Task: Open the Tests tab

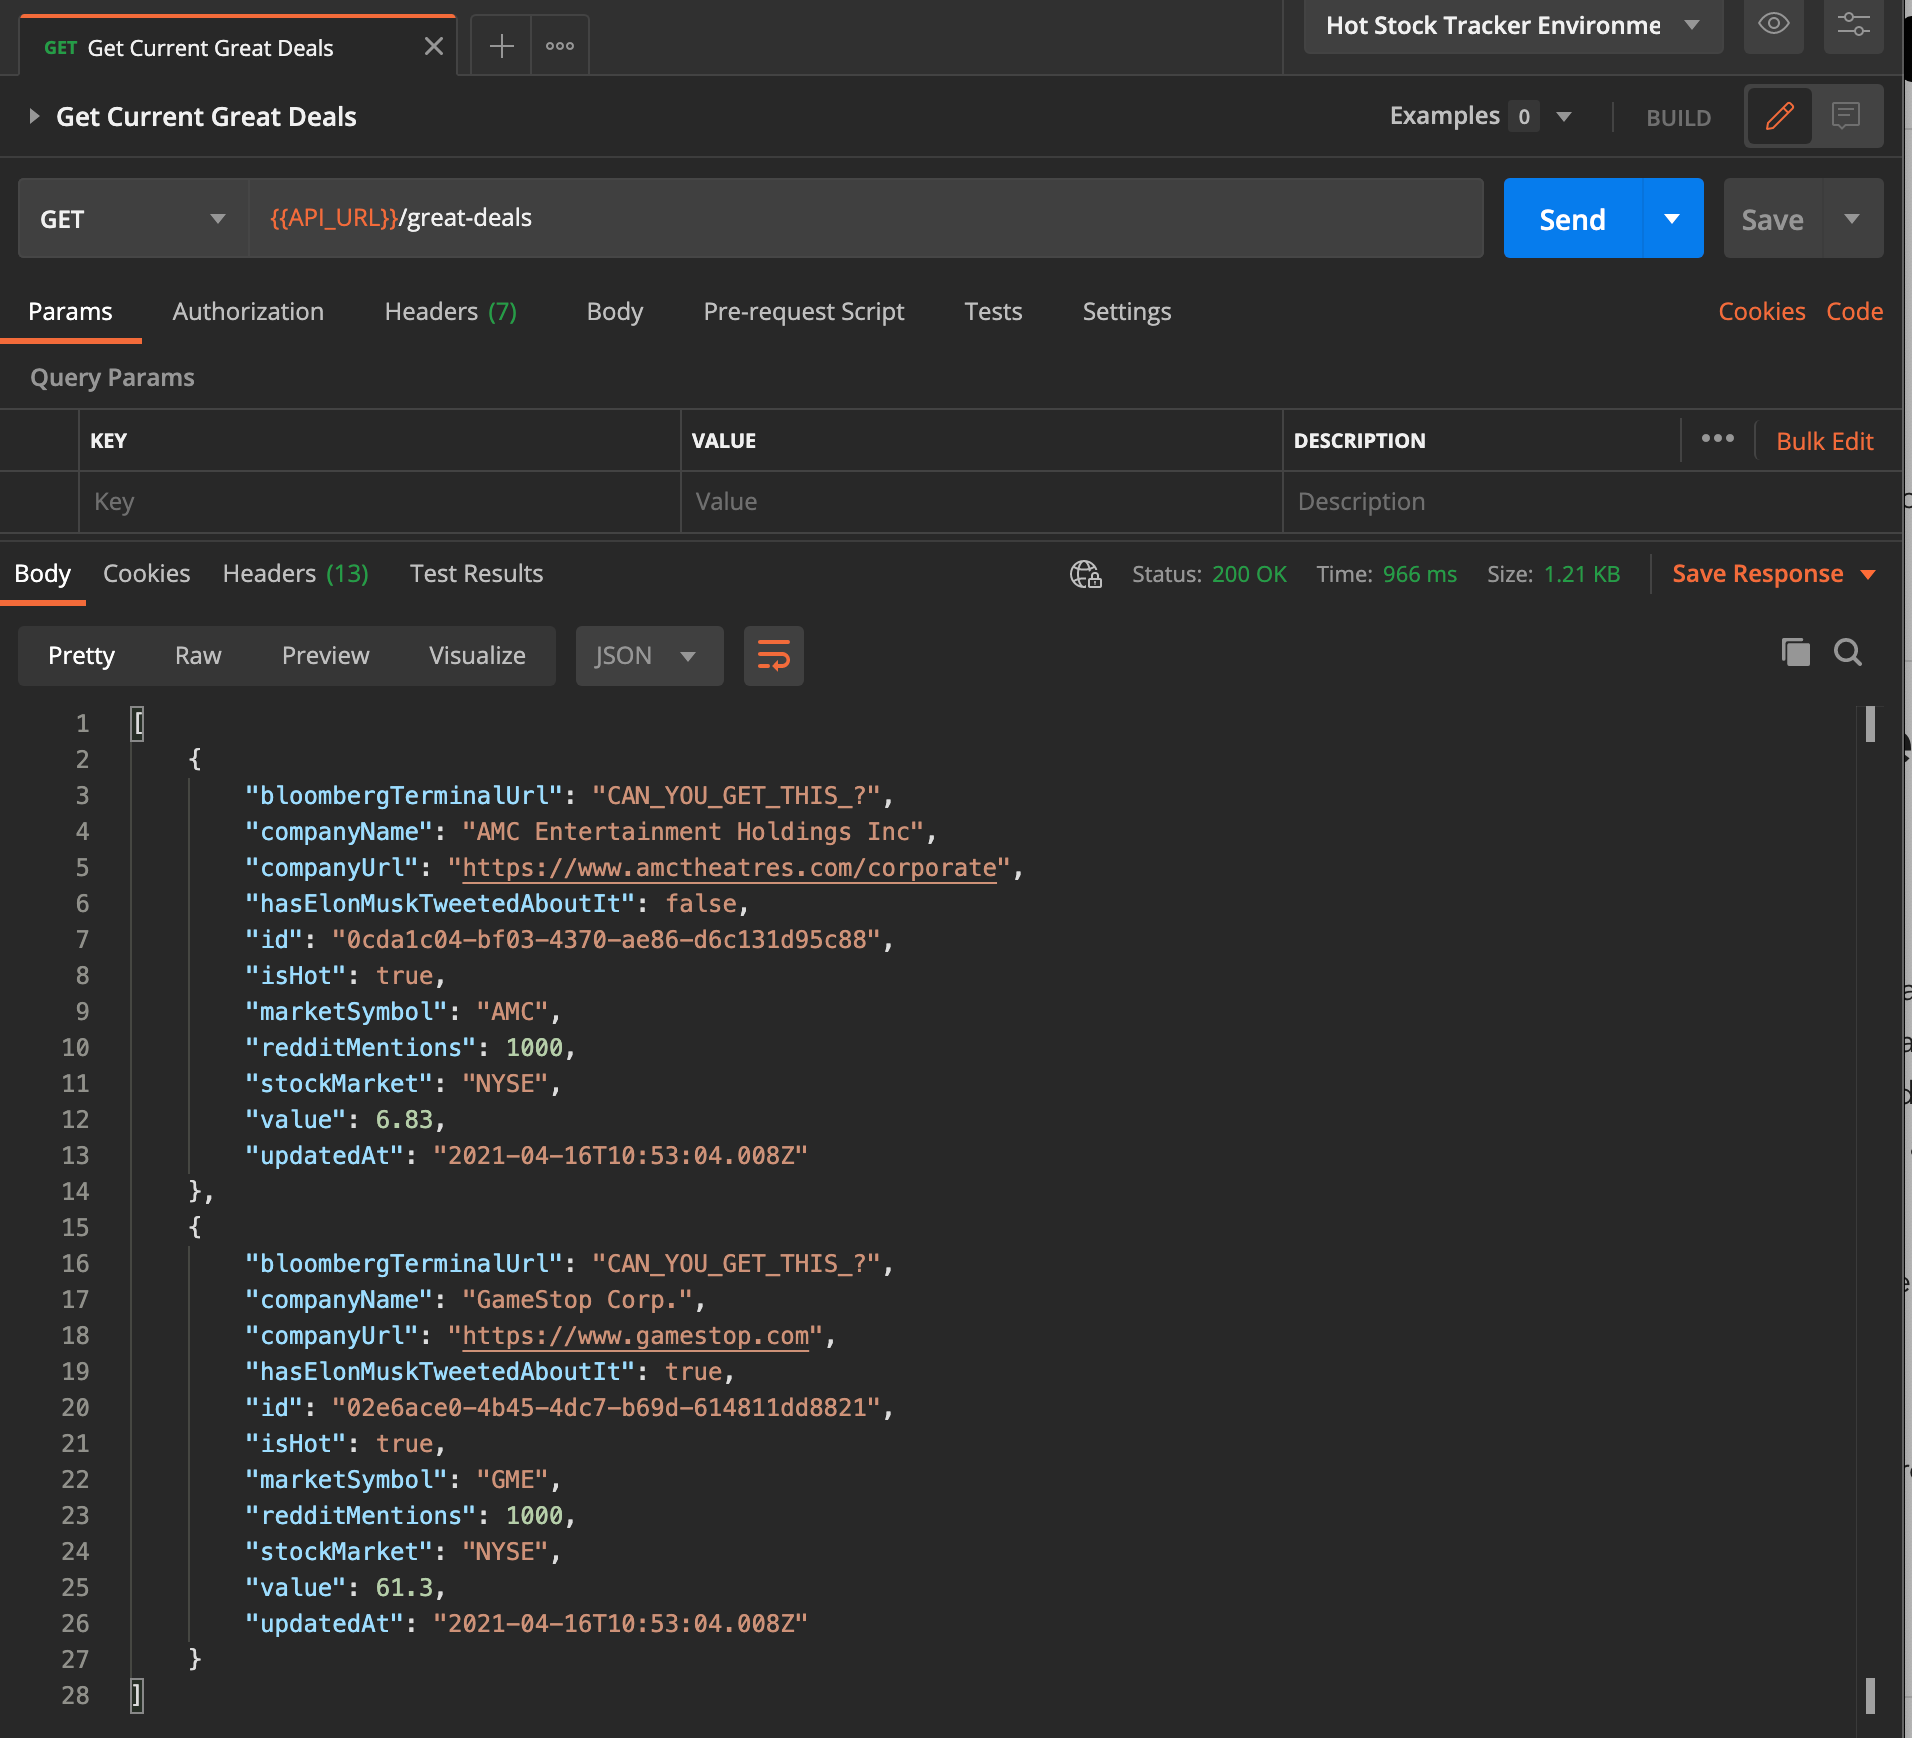Action: click(x=993, y=312)
